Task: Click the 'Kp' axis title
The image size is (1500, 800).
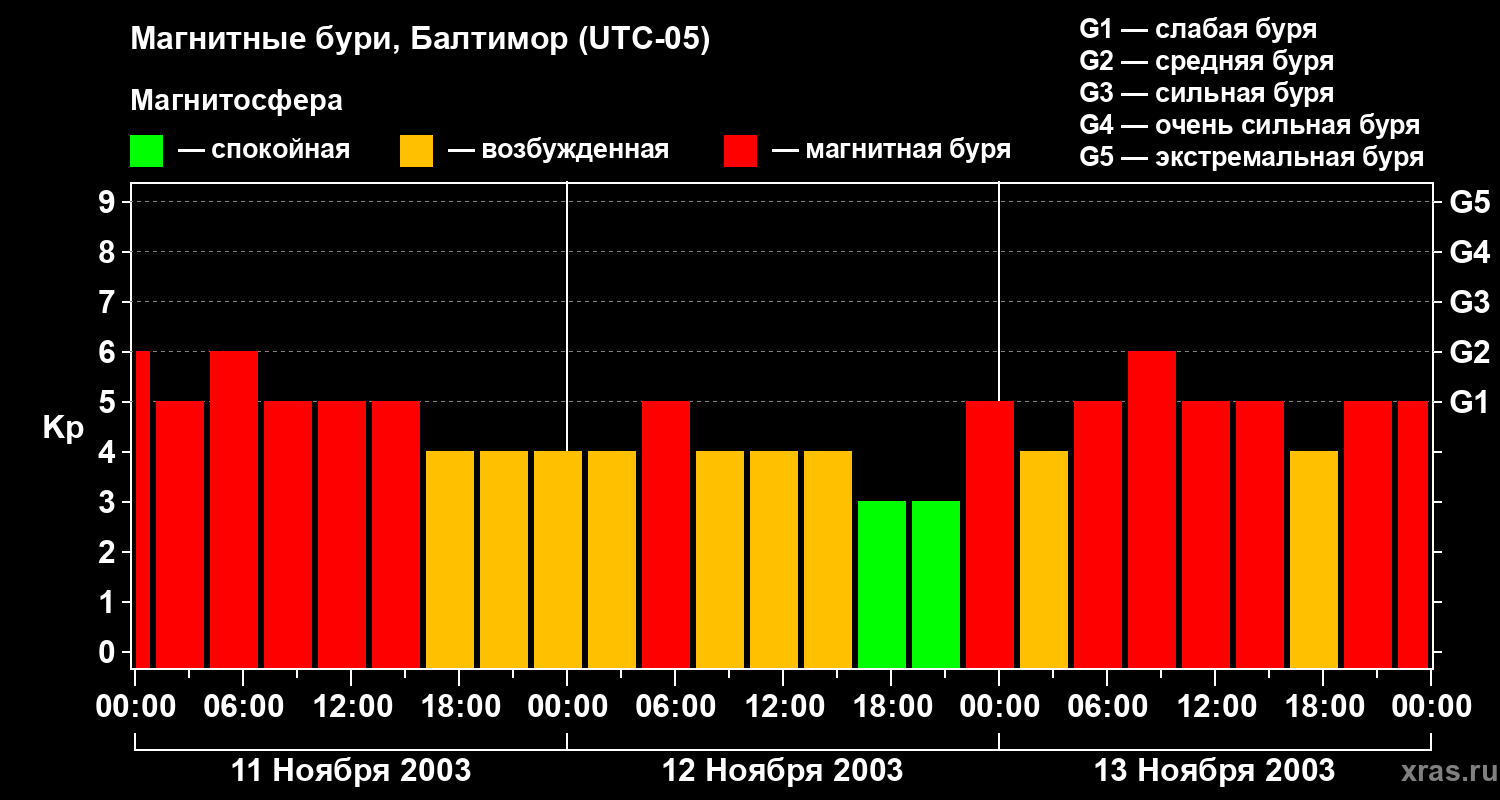Action: coord(63,428)
